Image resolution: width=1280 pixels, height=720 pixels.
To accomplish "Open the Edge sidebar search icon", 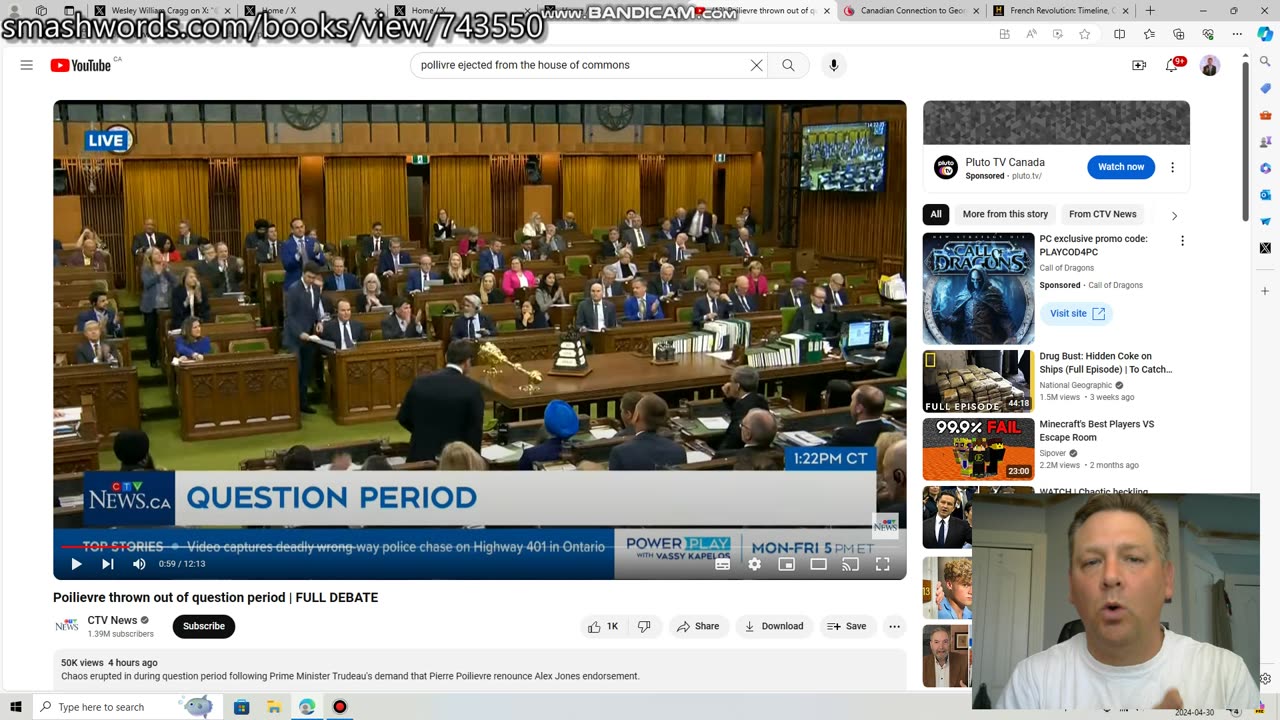I will [x=1265, y=62].
